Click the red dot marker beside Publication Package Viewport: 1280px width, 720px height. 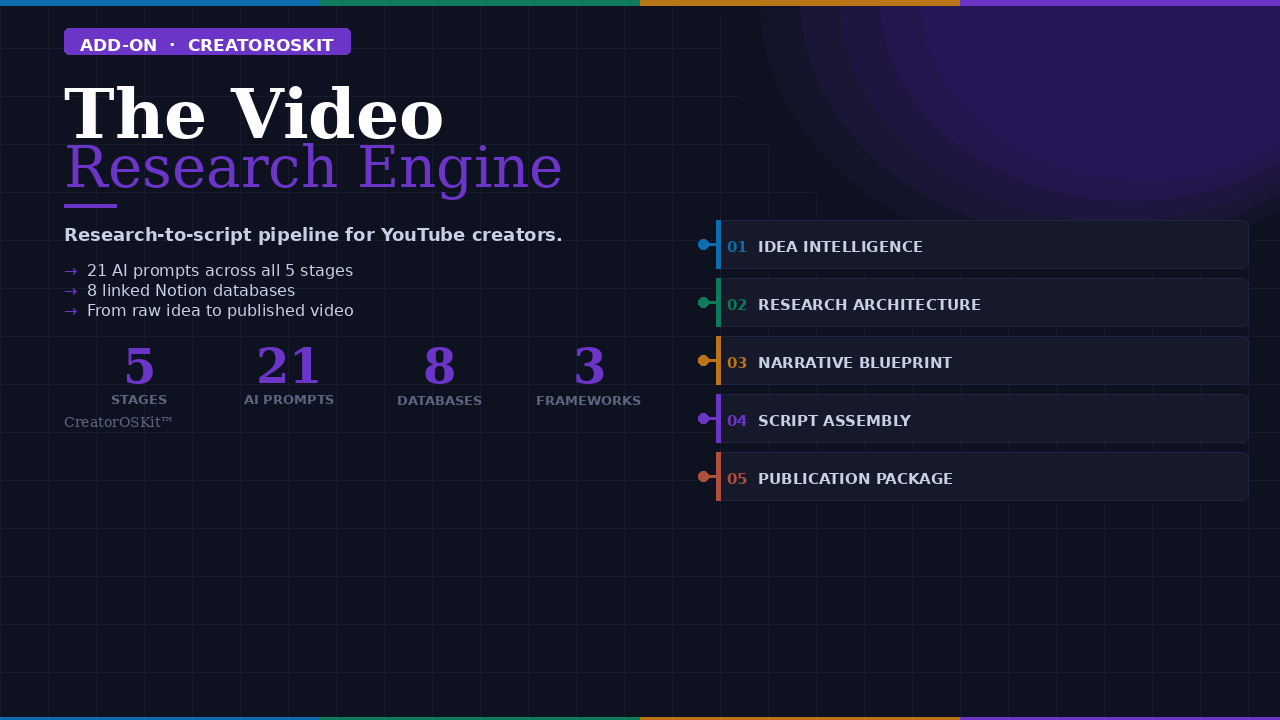click(x=703, y=477)
